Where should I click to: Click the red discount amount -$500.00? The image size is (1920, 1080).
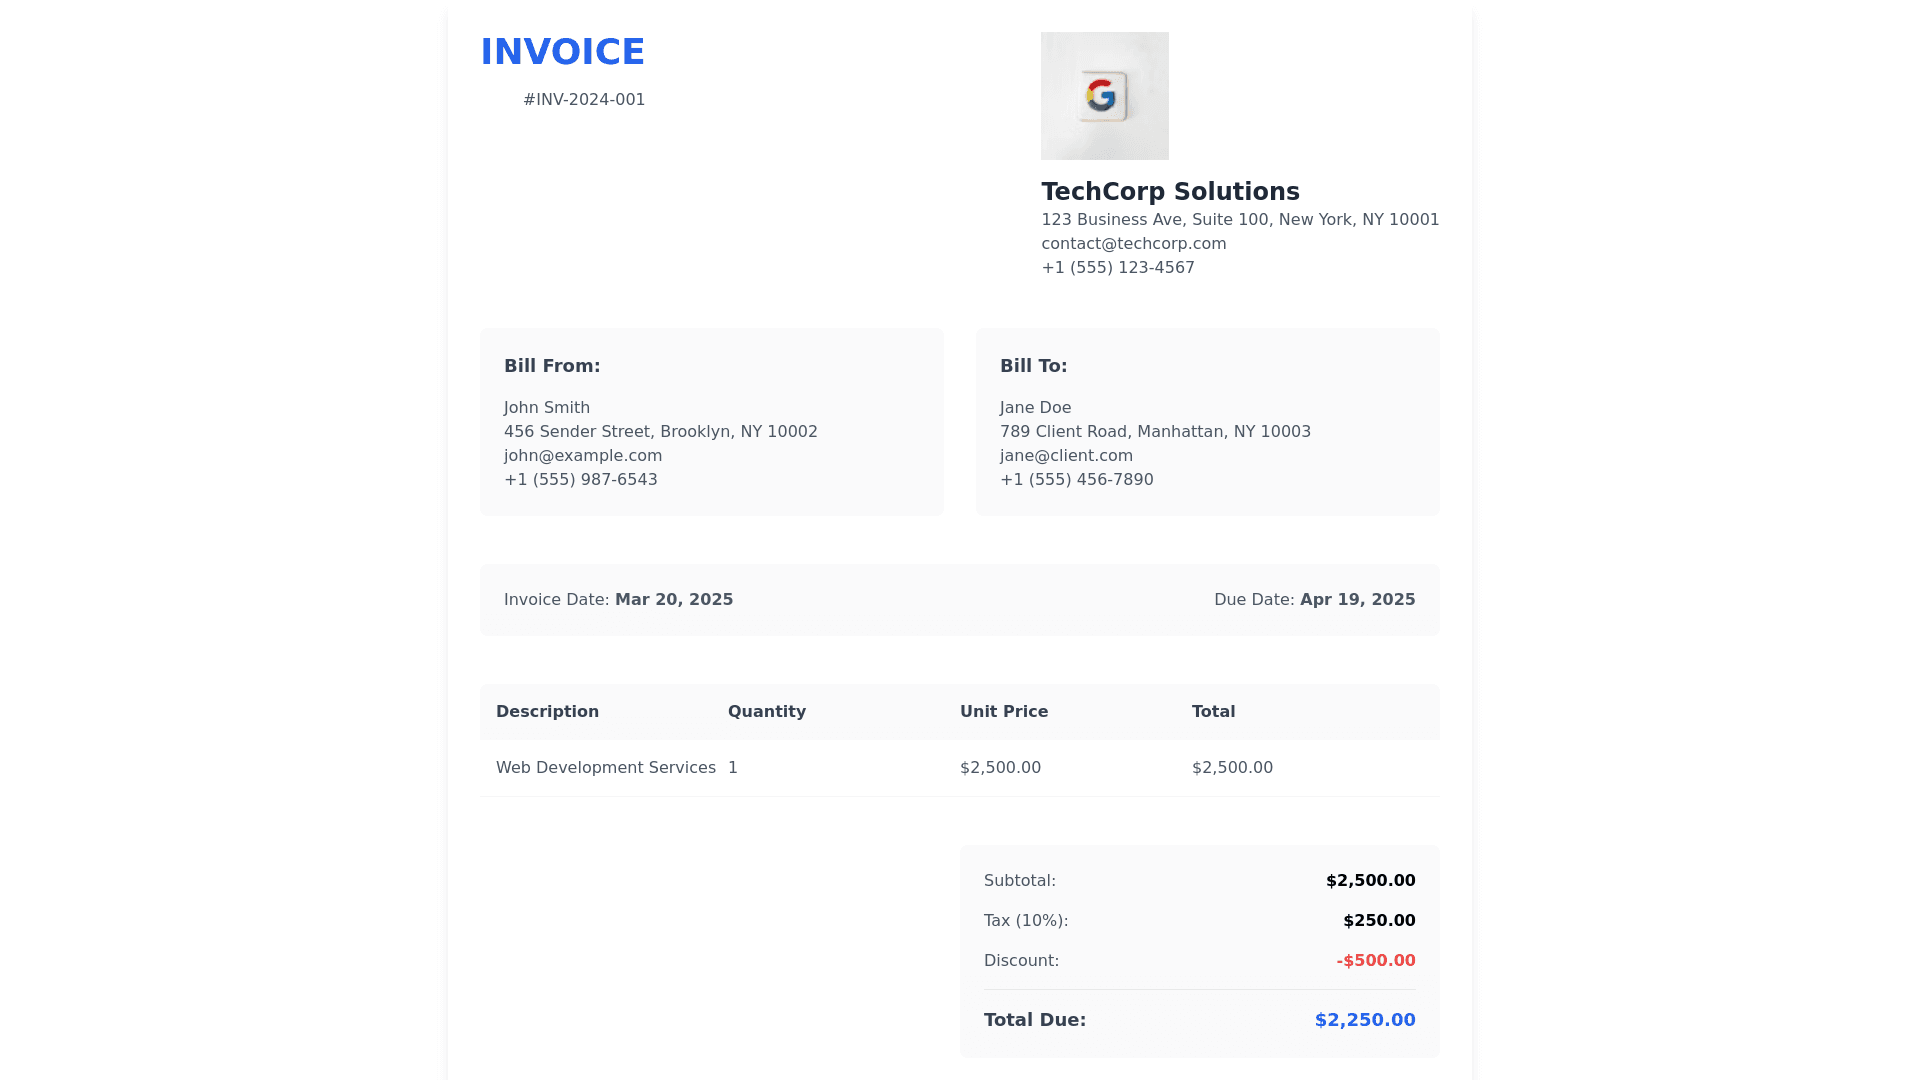[x=1375, y=961]
